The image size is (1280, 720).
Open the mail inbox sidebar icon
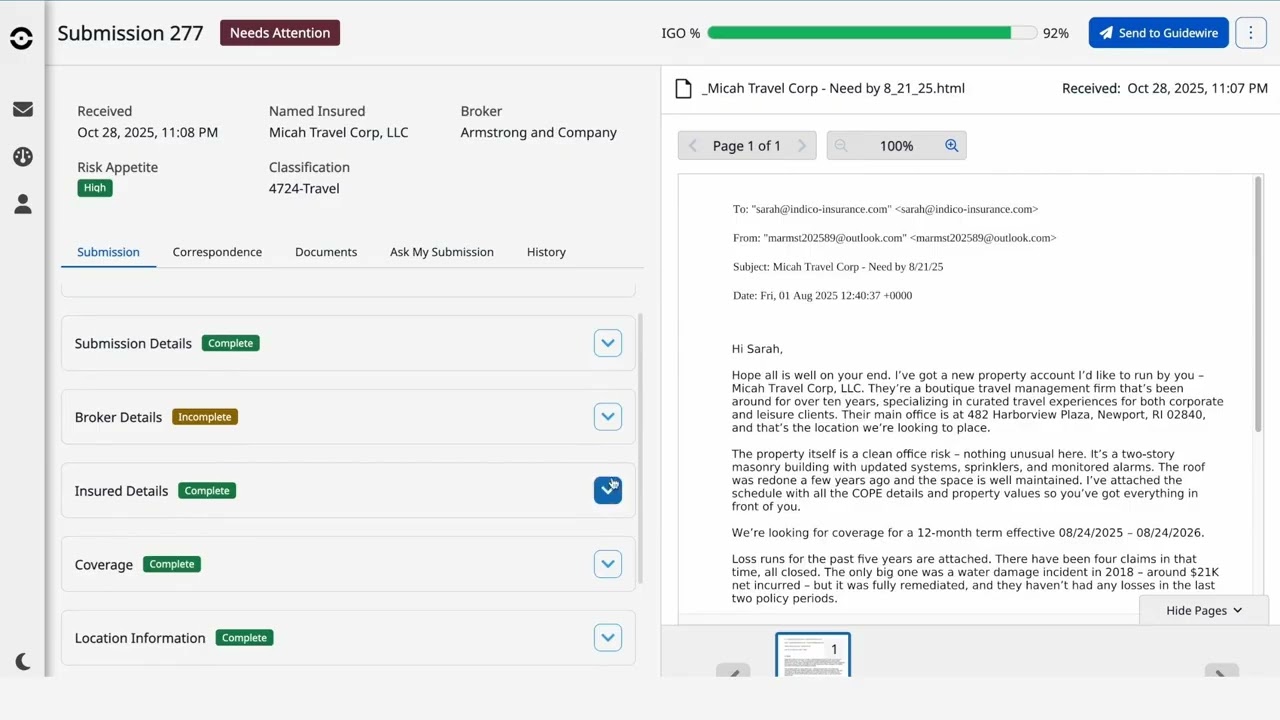point(22,109)
